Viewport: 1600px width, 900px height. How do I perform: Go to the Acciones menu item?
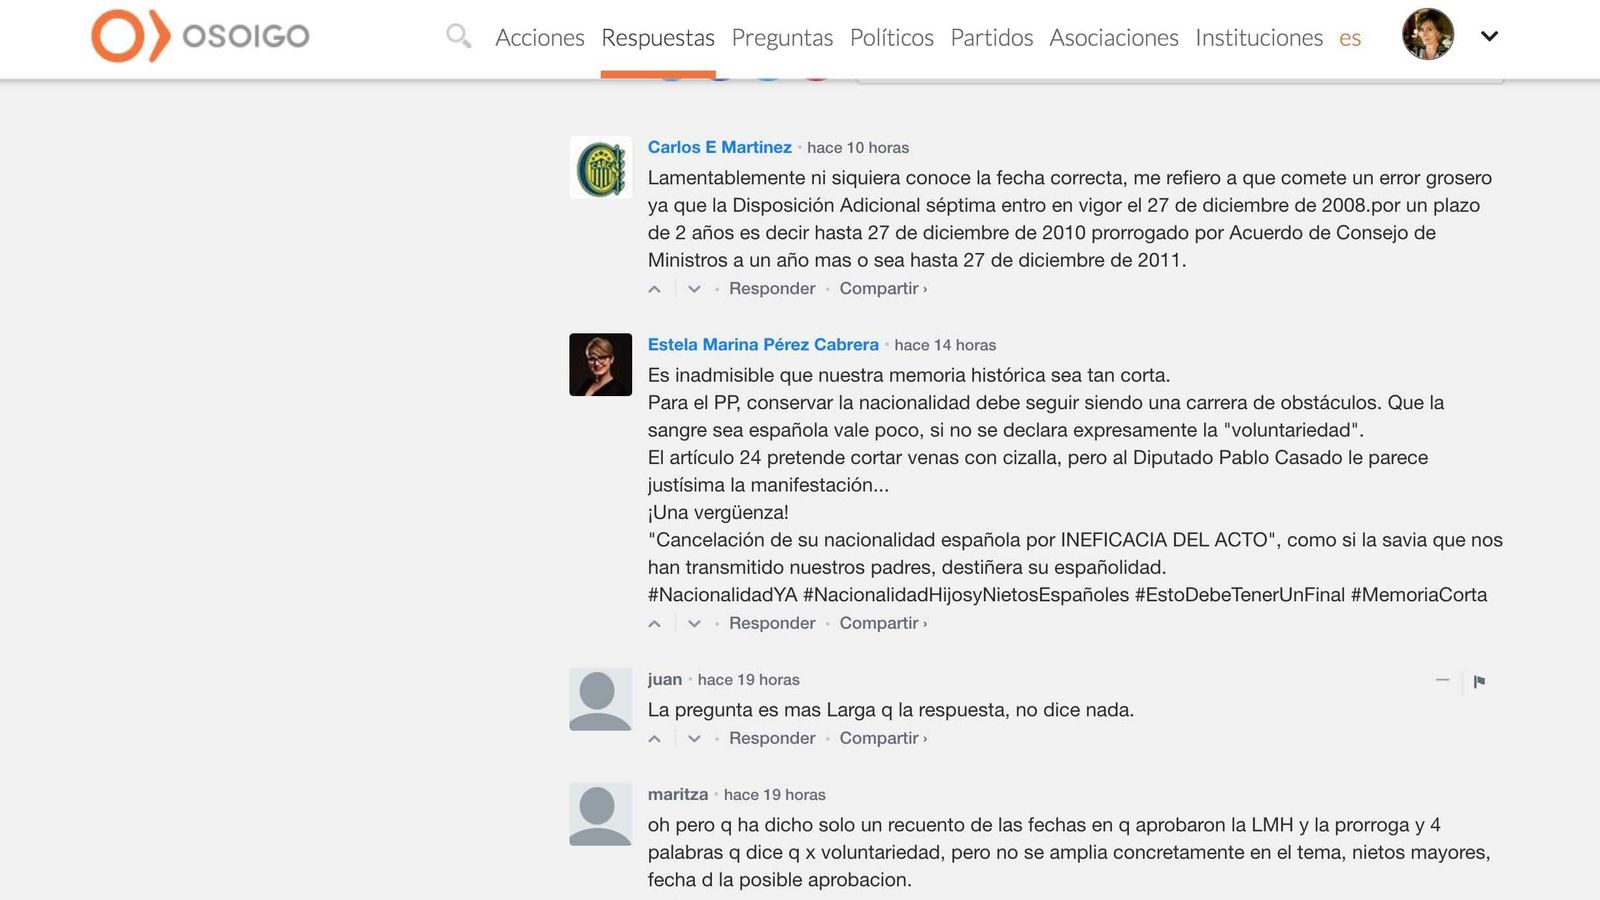(x=539, y=38)
